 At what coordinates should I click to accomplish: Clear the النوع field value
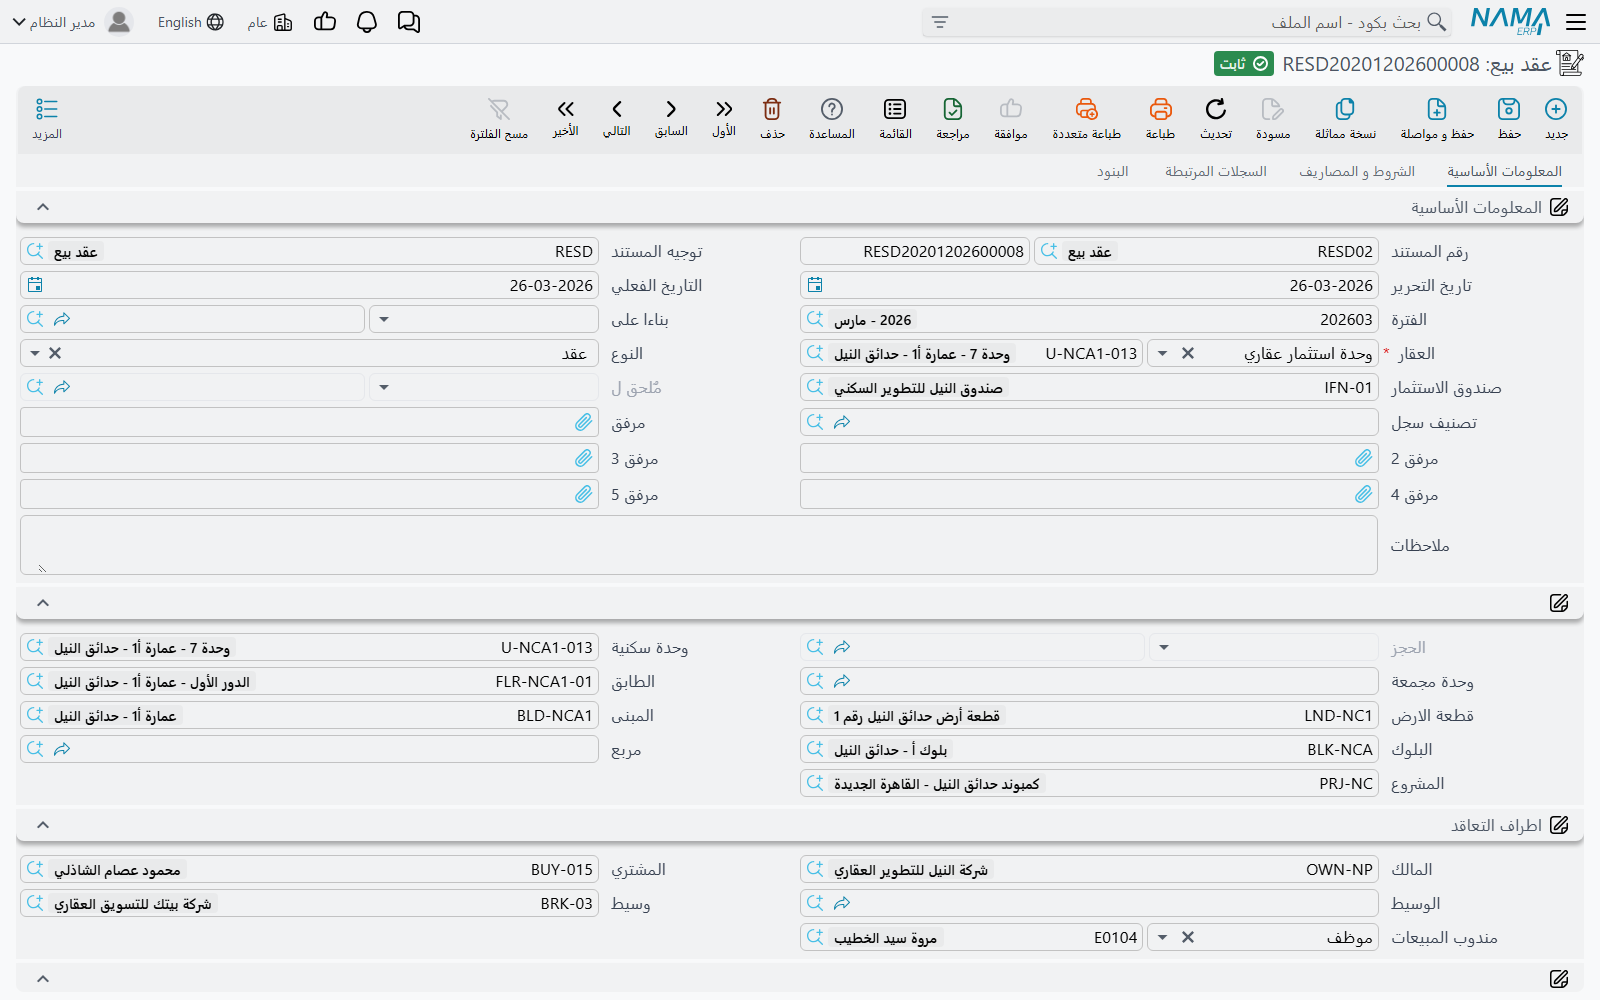(x=55, y=353)
